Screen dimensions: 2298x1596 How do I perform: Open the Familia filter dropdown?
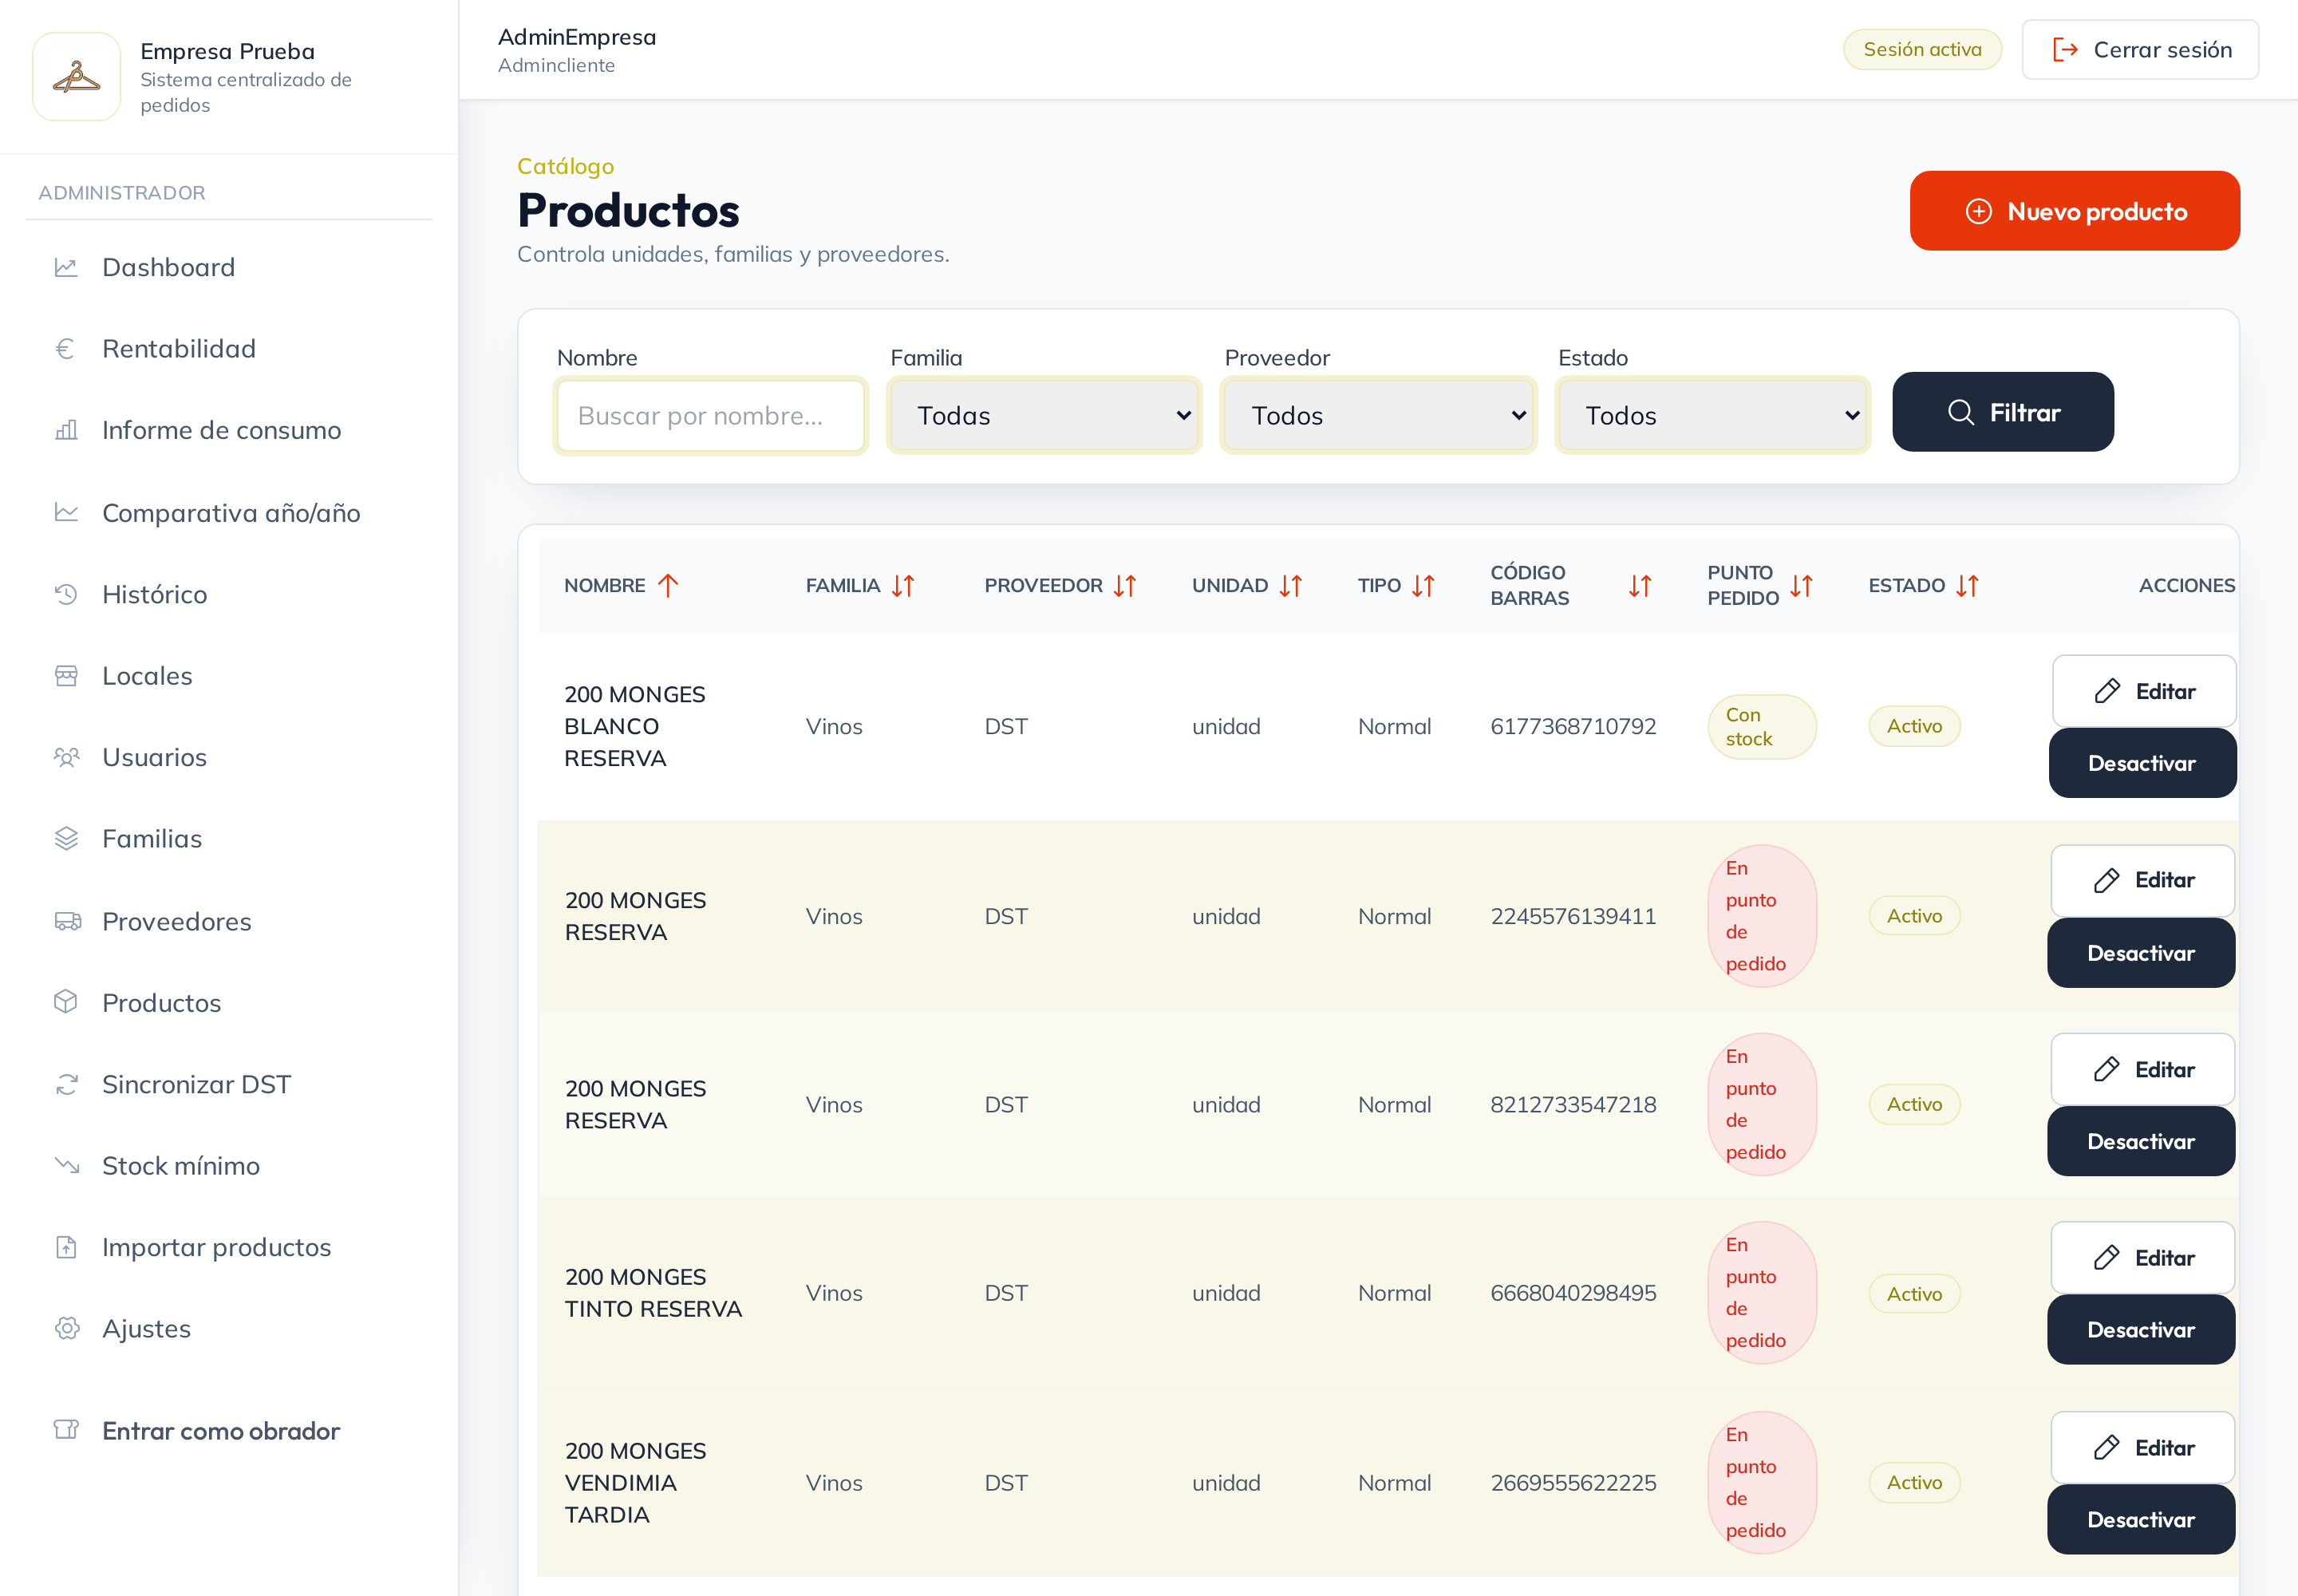pos(1044,415)
